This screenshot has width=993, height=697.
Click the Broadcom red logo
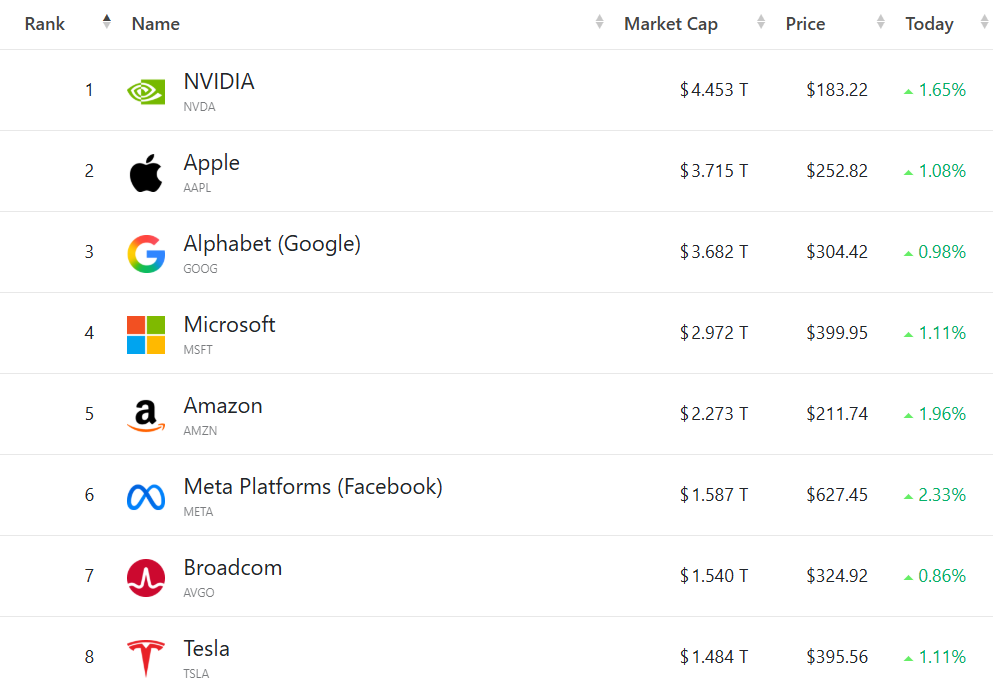pyautogui.click(x=146, y=578)
